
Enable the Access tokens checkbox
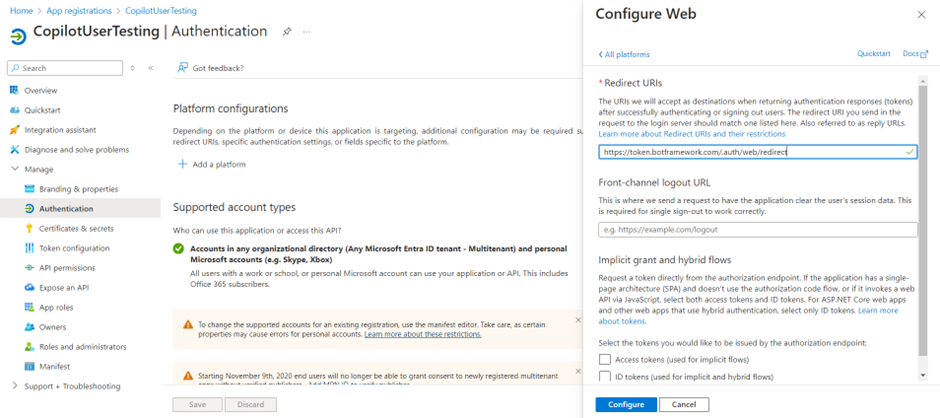click(x=604, y=359)
